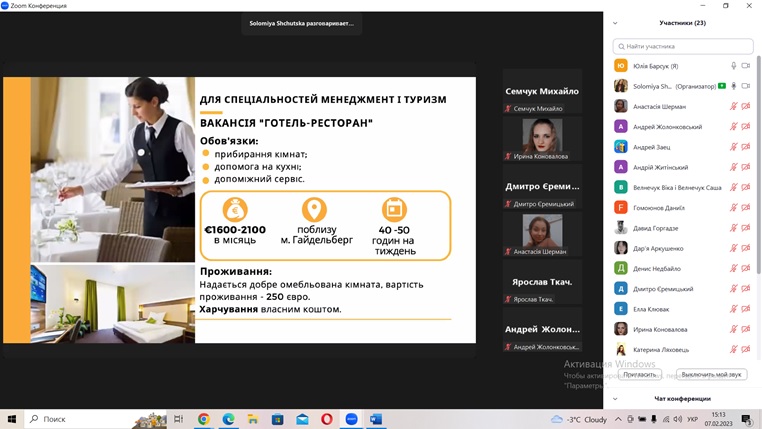Screen dimensions: 762x429
Task: Open the Windows Start menu
Action: click(x=12, y=419)
